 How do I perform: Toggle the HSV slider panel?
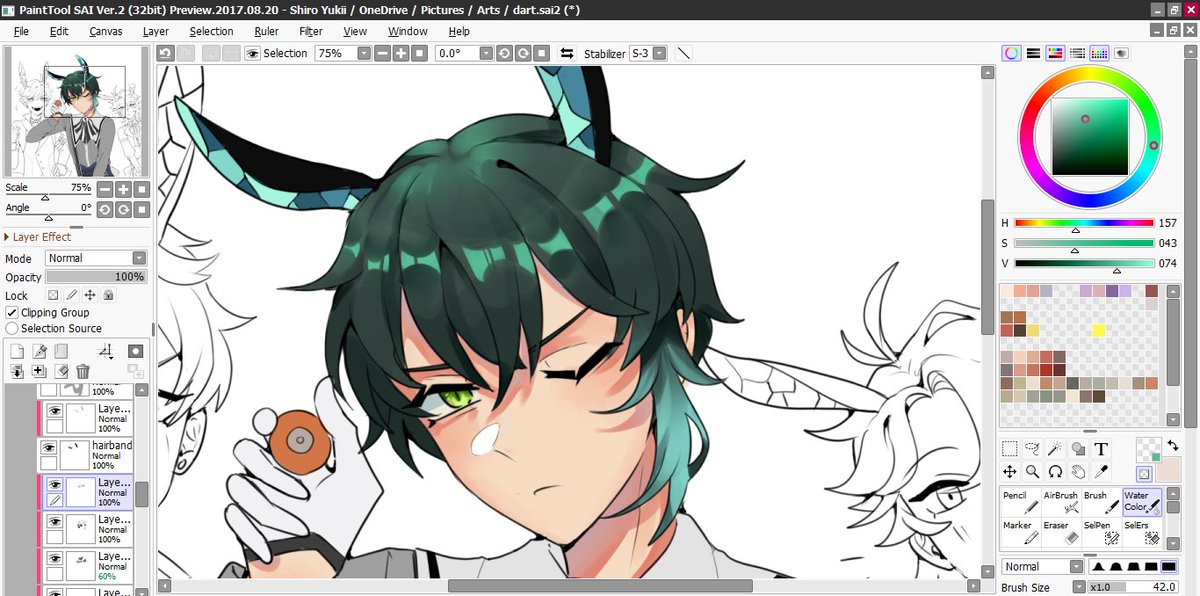1055,53
